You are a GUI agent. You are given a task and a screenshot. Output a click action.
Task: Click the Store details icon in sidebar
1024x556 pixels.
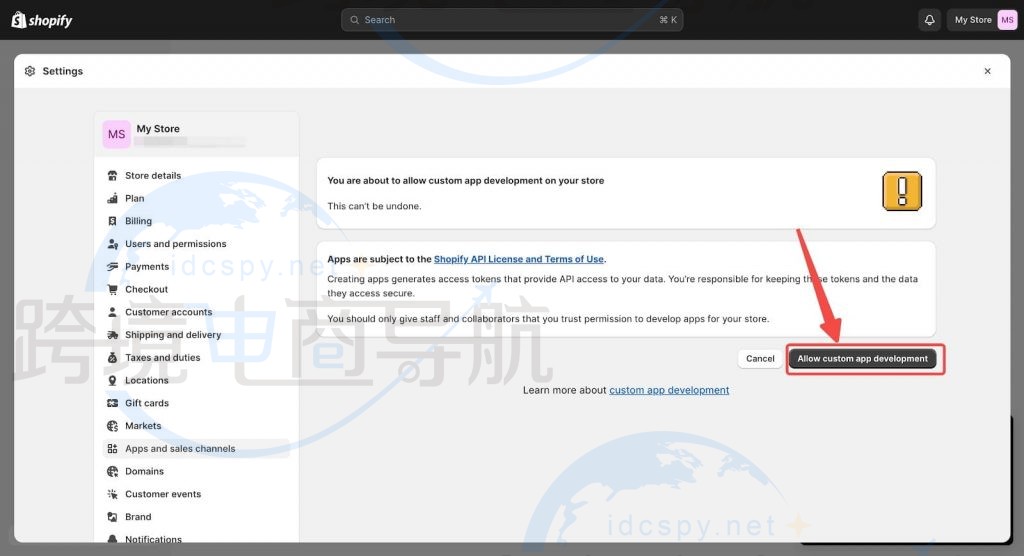coord(112,176)
